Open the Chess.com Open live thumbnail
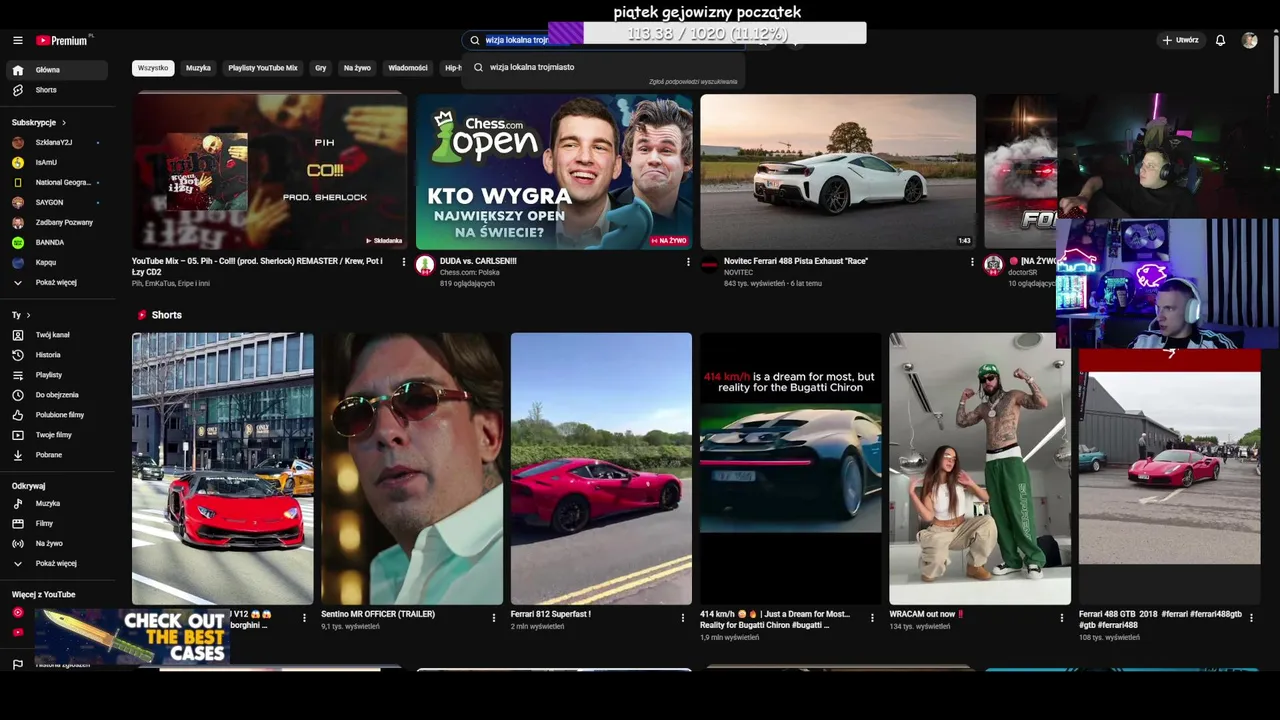The height and width of the screenshot is (720, 1280). tap(554, 171)
